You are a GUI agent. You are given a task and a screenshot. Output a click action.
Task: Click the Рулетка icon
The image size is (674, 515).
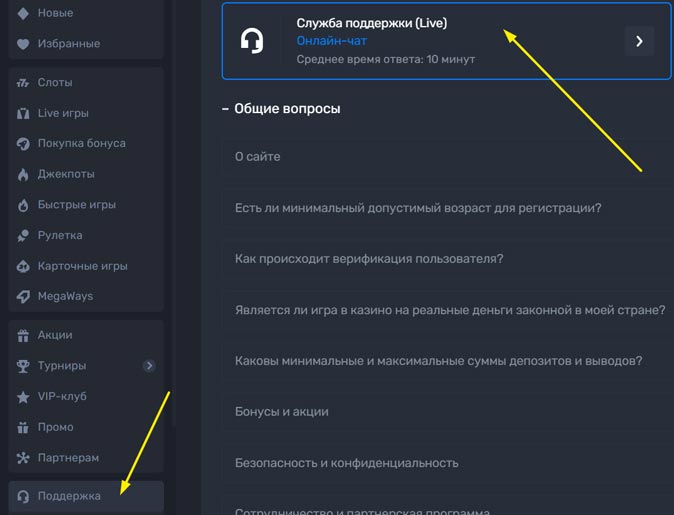[23, 236]
